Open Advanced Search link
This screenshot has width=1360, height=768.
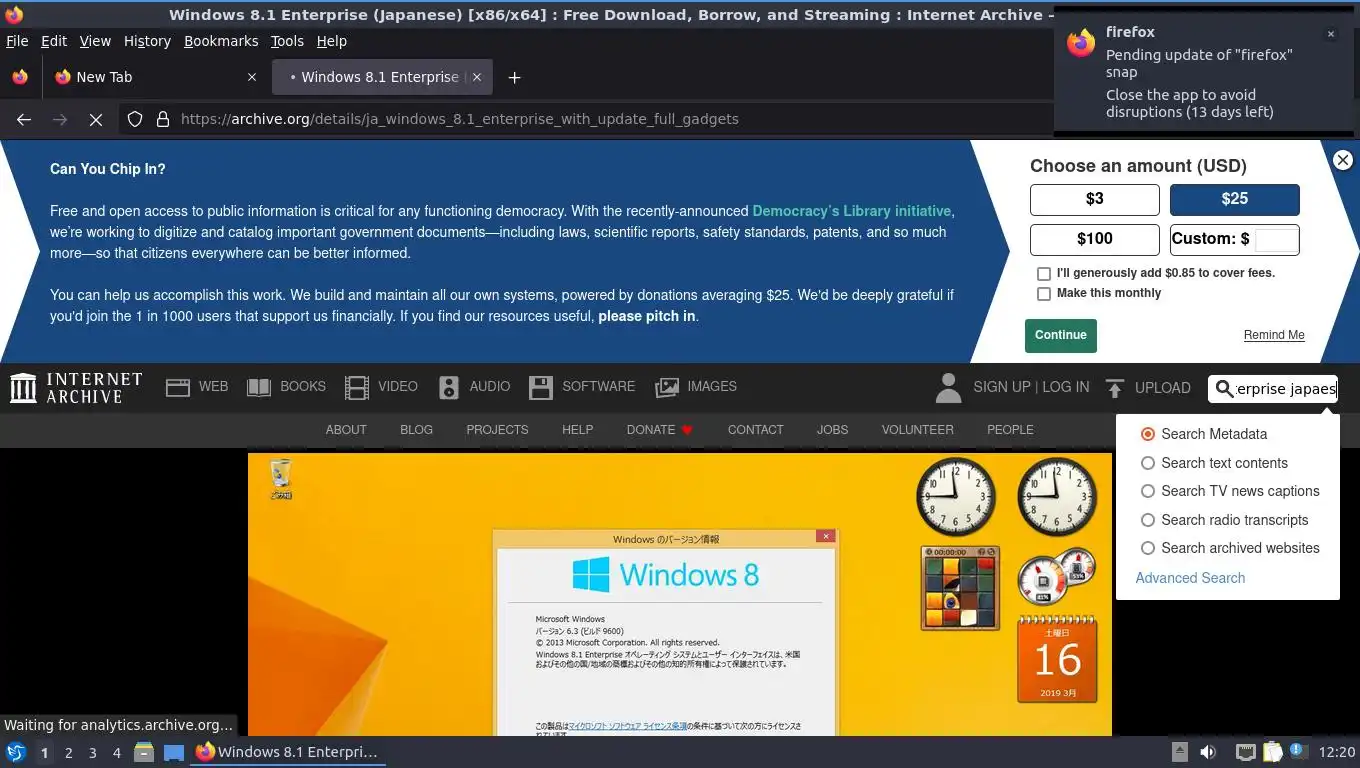coord(1190,578)
